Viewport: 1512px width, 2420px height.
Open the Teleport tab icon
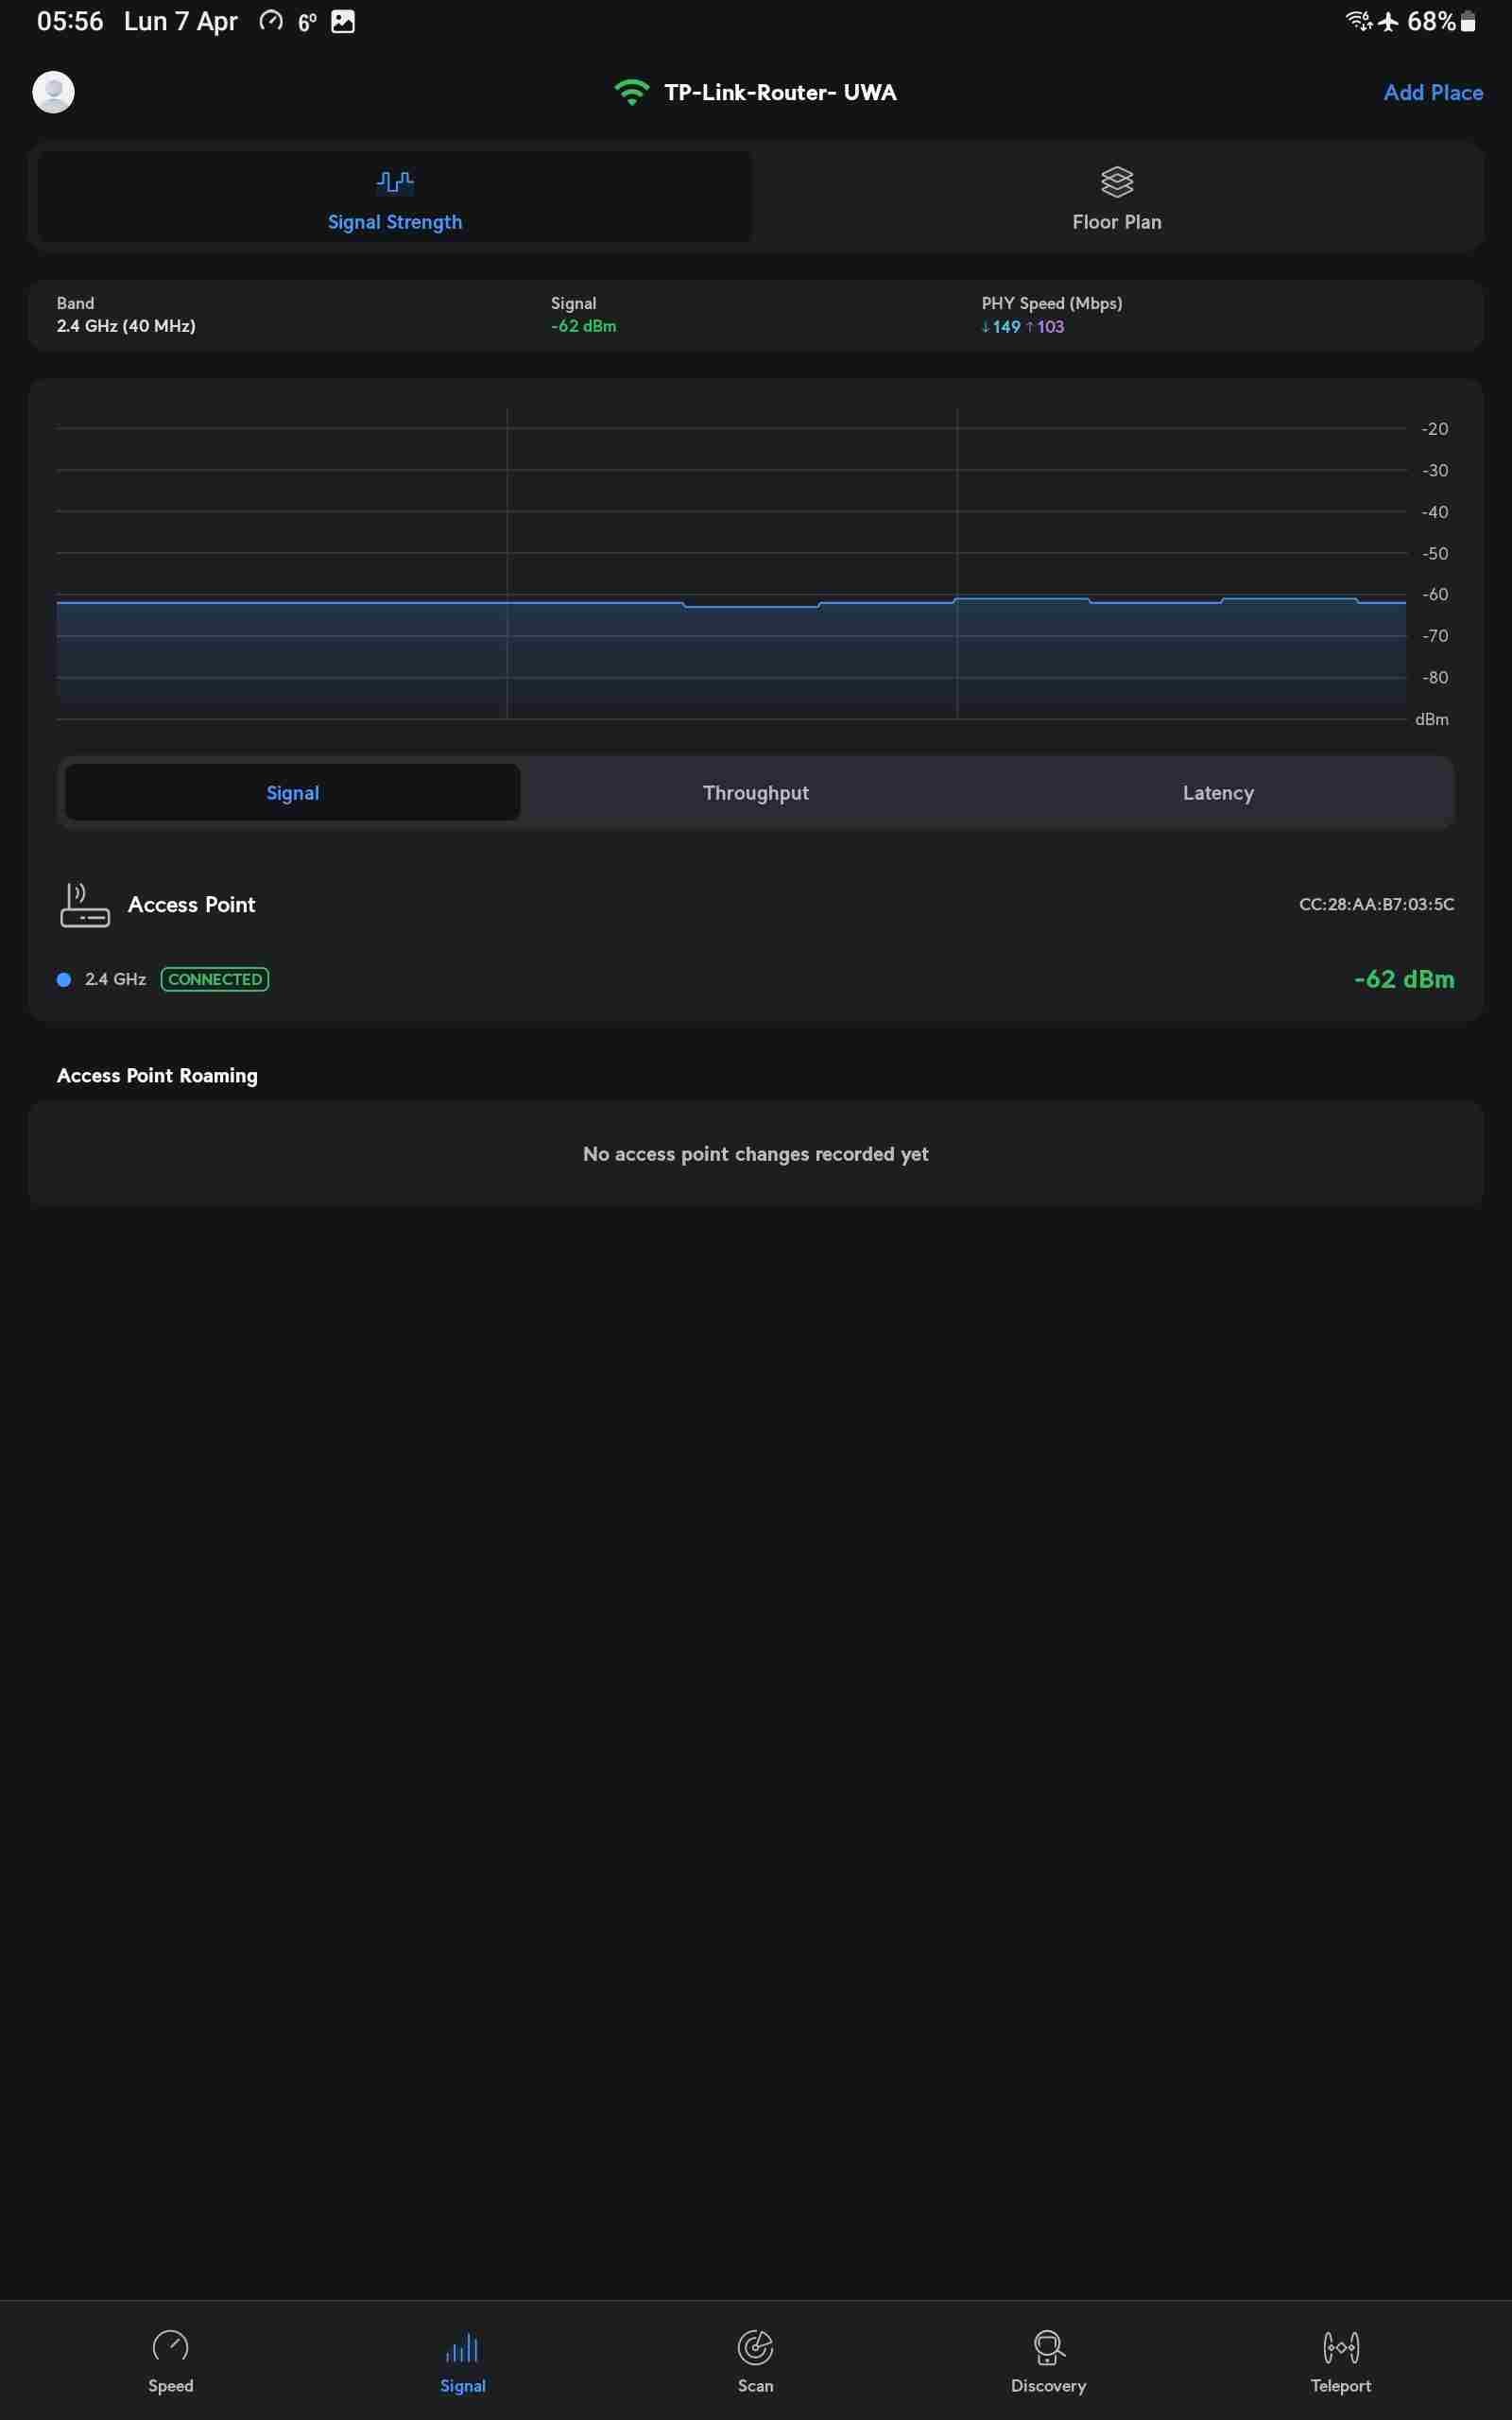coord(1341,2346)
